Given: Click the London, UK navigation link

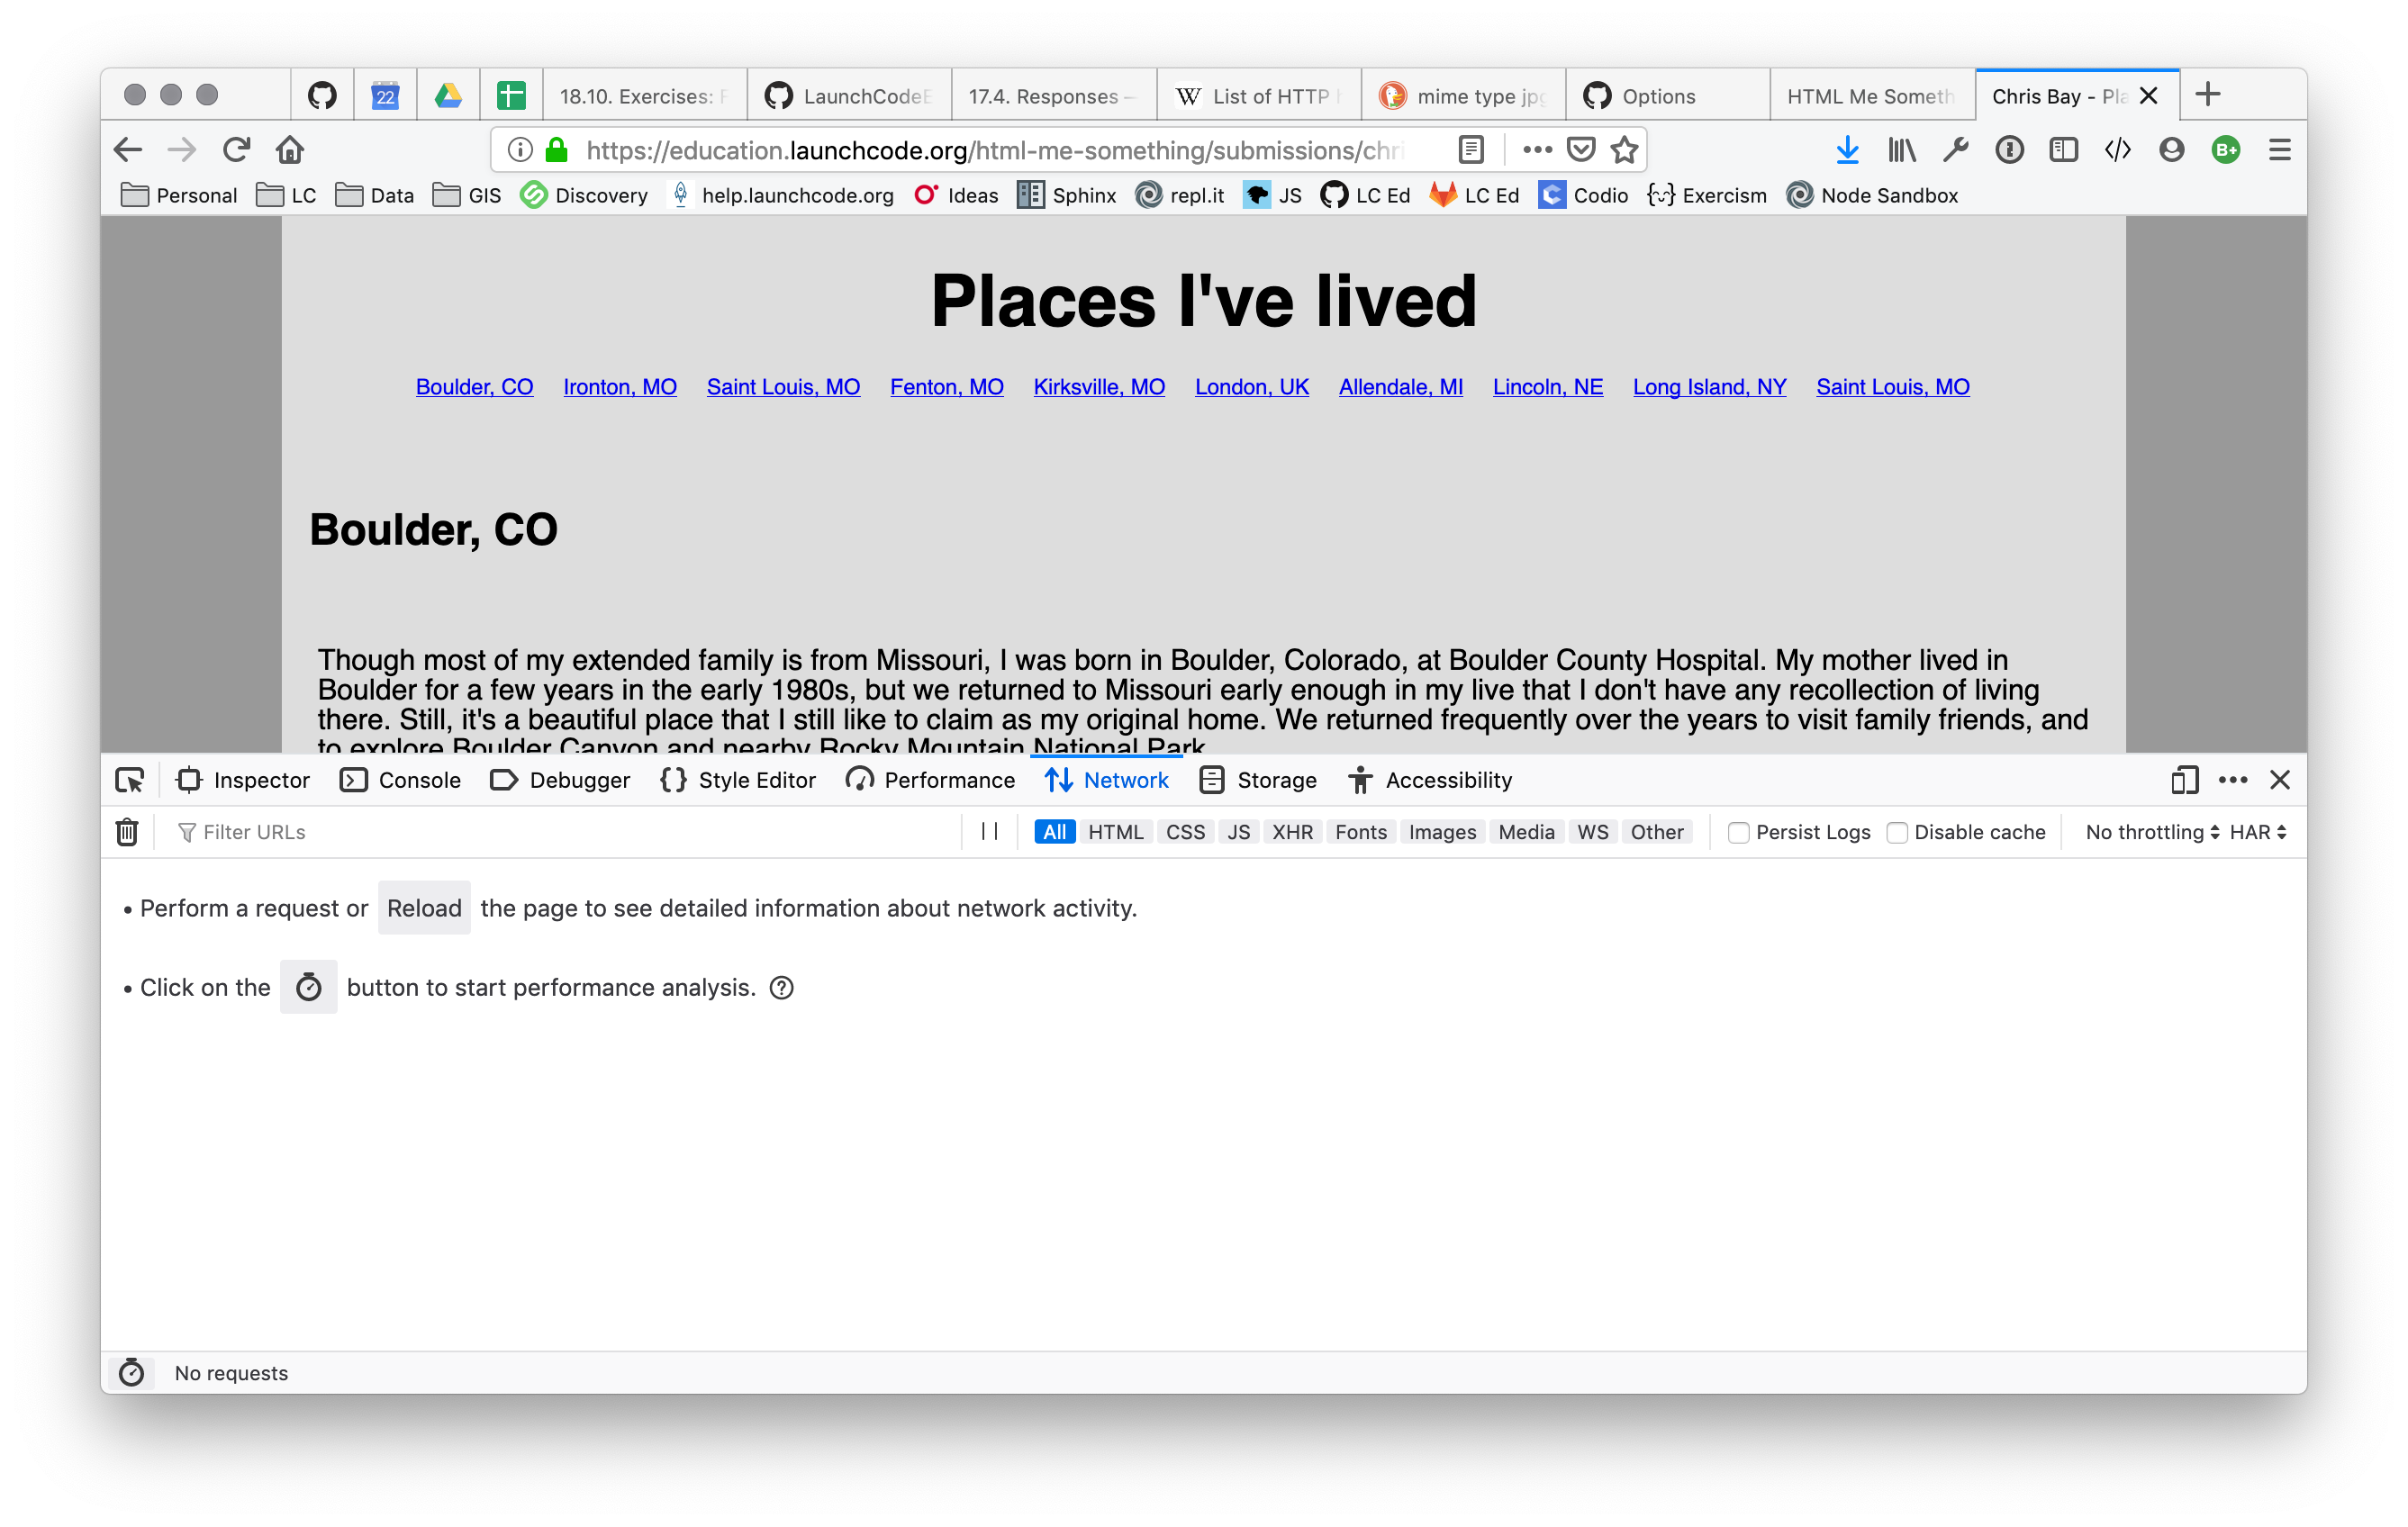Looking at the screenshot, I should (x=1254, y=386).
